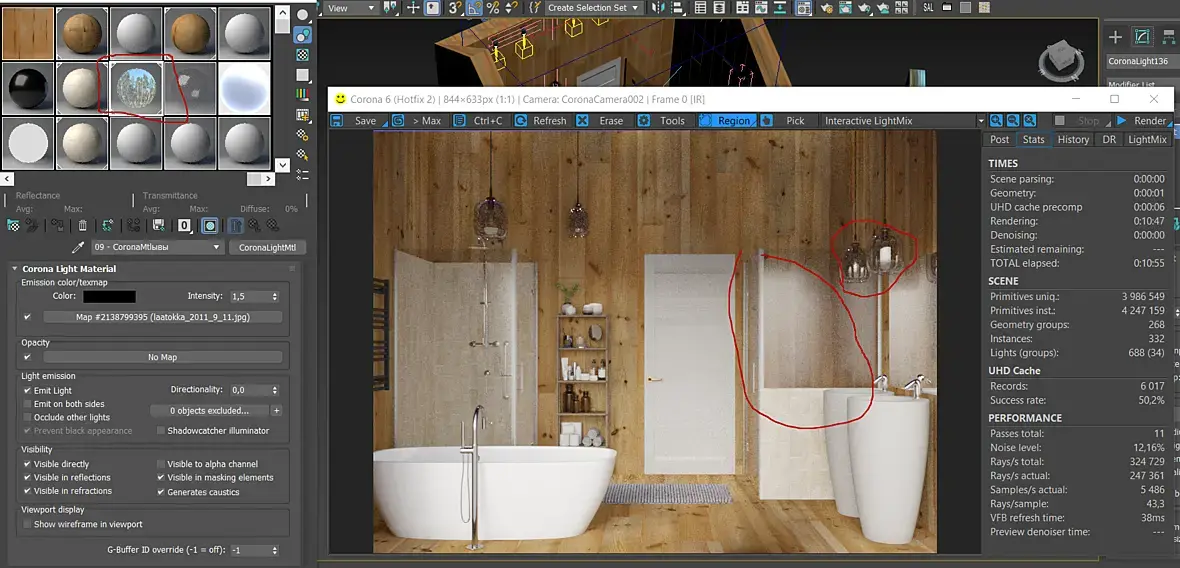Open DR tab in VFB
Image resolution: width=1180 pixels, height=568 pixels.
pyautogui.click(x=1109, y=139)
